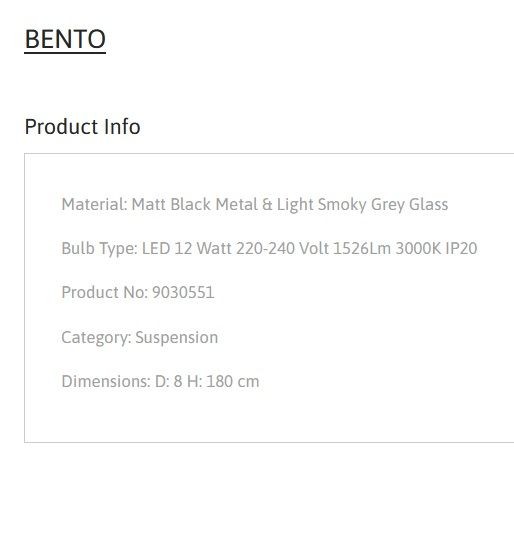
Task: Click the Bulb Type specification text
Action: [x=269, y=248]
